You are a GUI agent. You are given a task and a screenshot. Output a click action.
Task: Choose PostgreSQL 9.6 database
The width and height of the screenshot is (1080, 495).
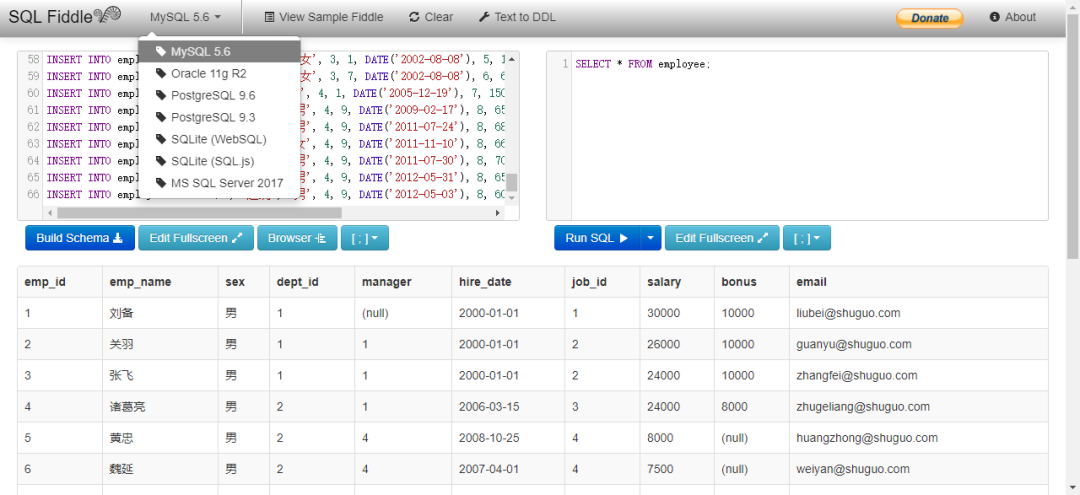tap(219, 95)
